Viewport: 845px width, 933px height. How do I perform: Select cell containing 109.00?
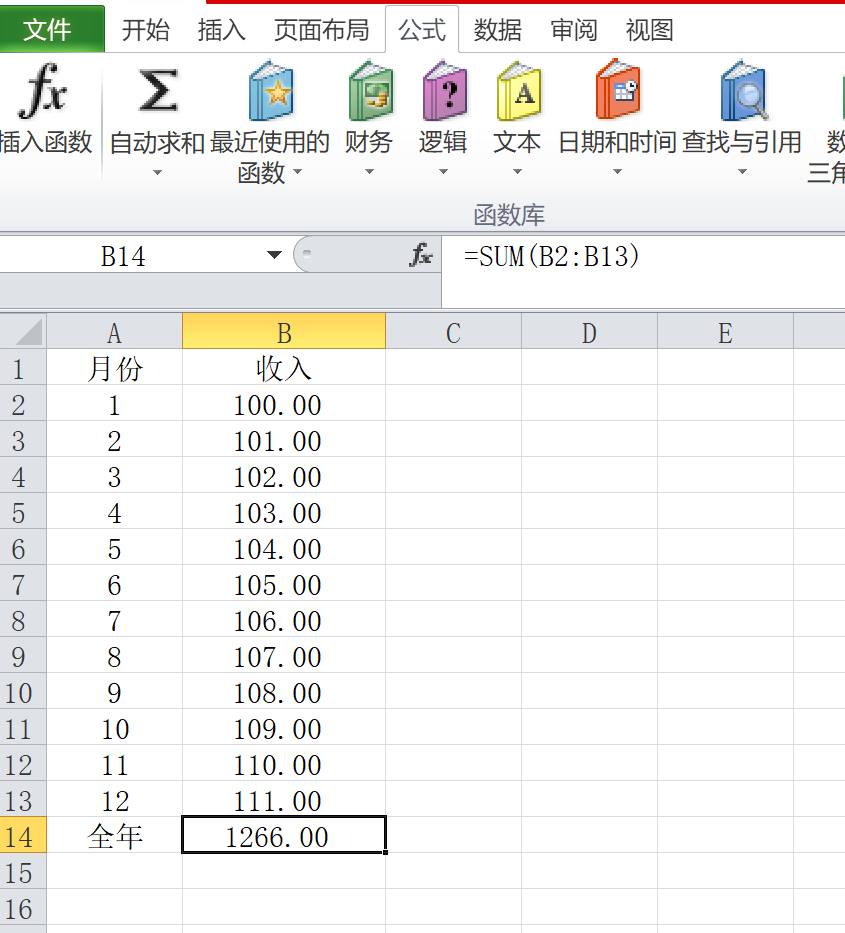coord(284,727)
